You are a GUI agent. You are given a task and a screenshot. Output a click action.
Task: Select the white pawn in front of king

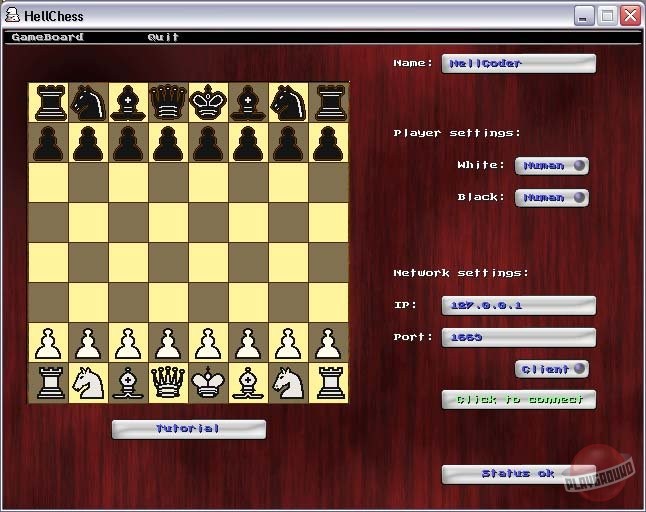pyautogui.click(x=208, y=343)
